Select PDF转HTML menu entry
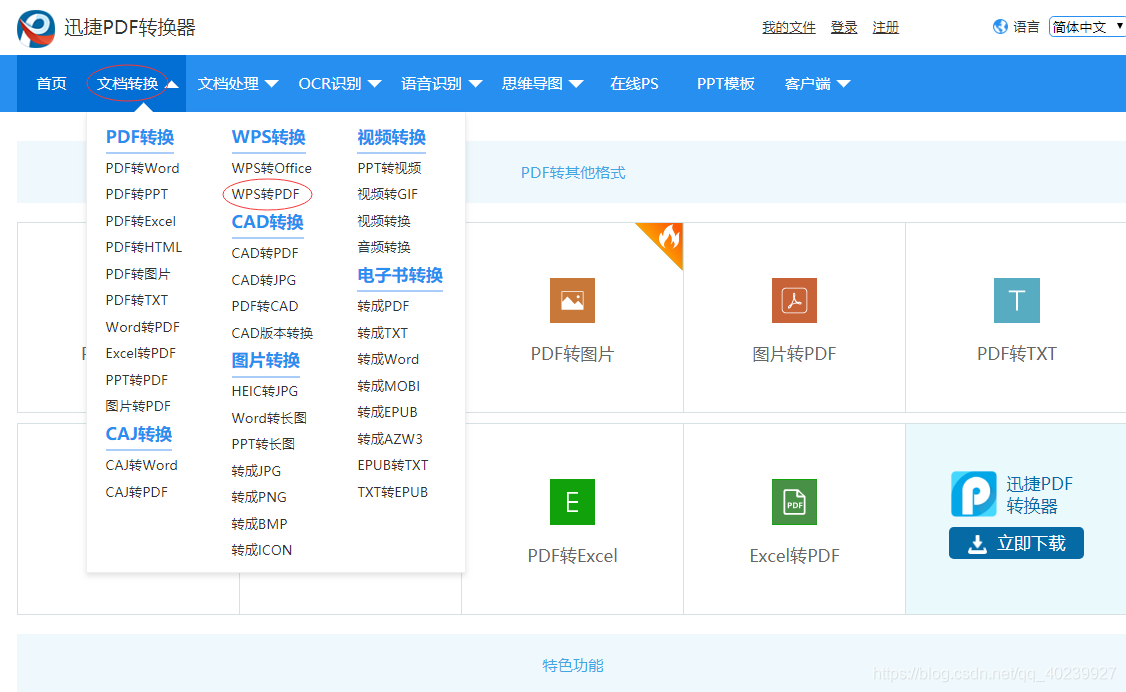1126x692 pixels. 144,248
